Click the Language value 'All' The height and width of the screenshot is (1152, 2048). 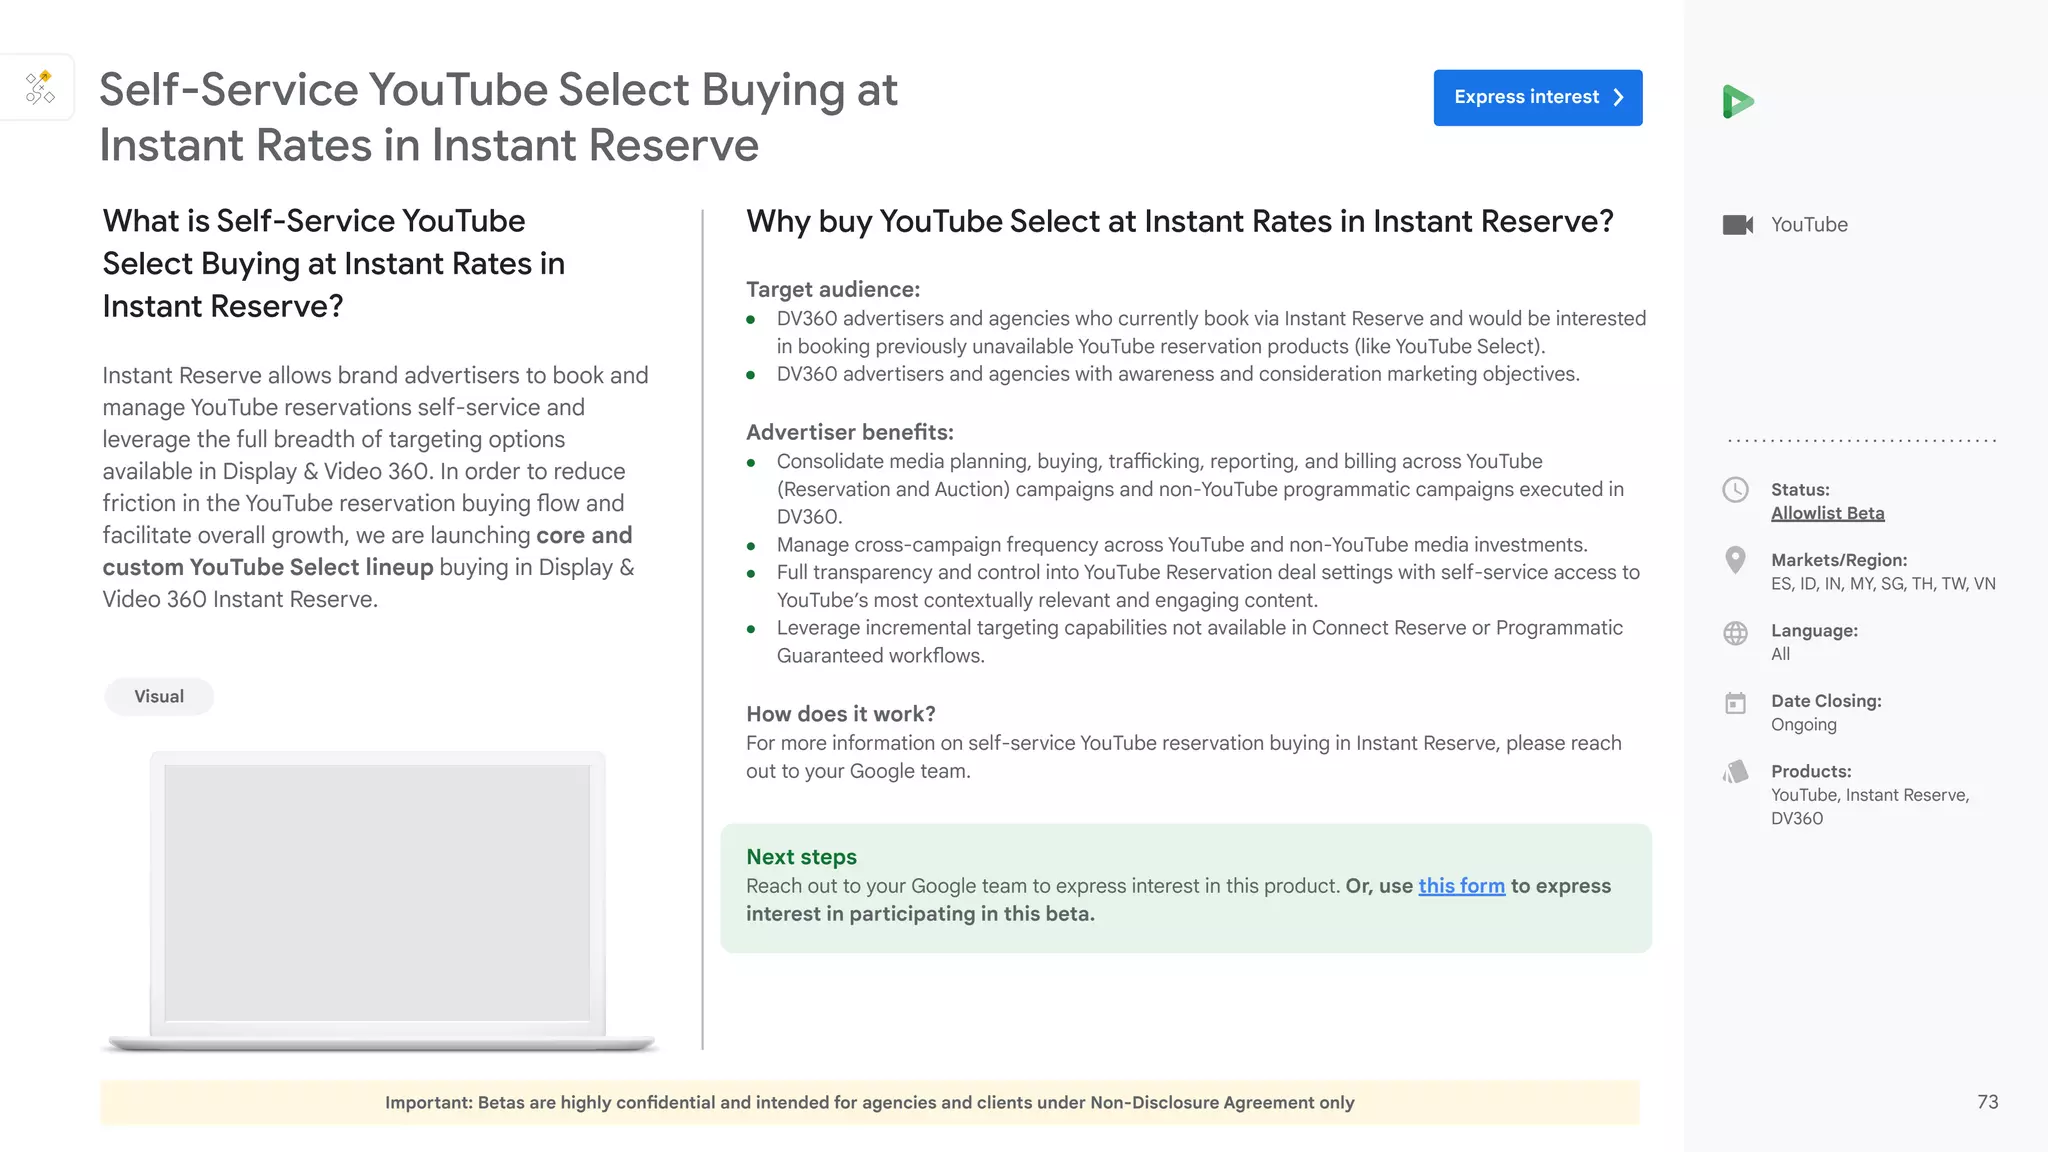click(1780, 654)
